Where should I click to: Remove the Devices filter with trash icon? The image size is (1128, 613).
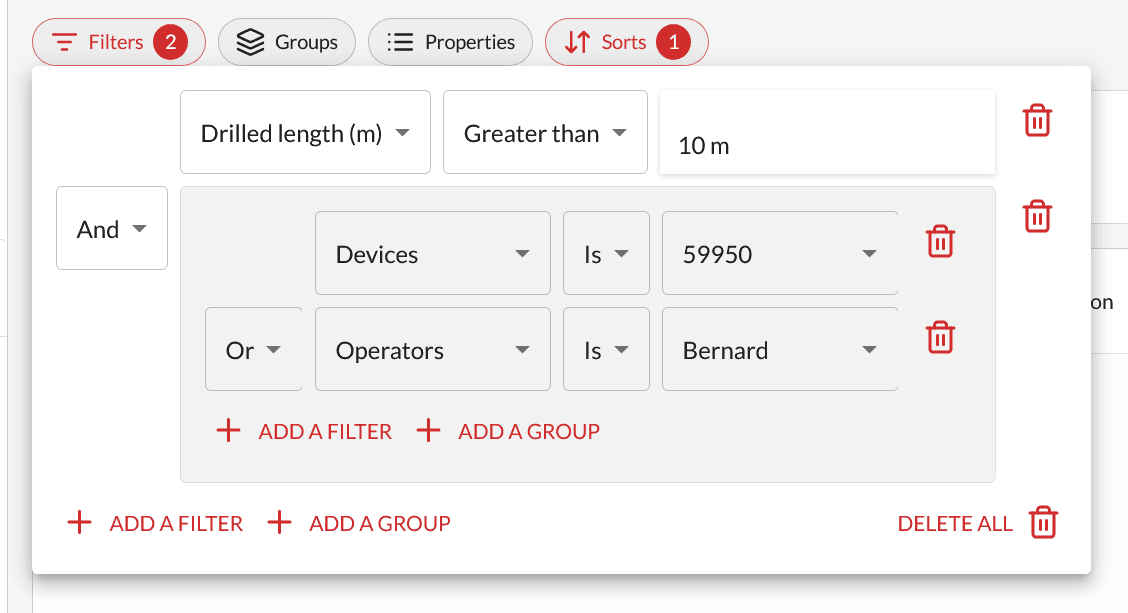click(939, 241)
